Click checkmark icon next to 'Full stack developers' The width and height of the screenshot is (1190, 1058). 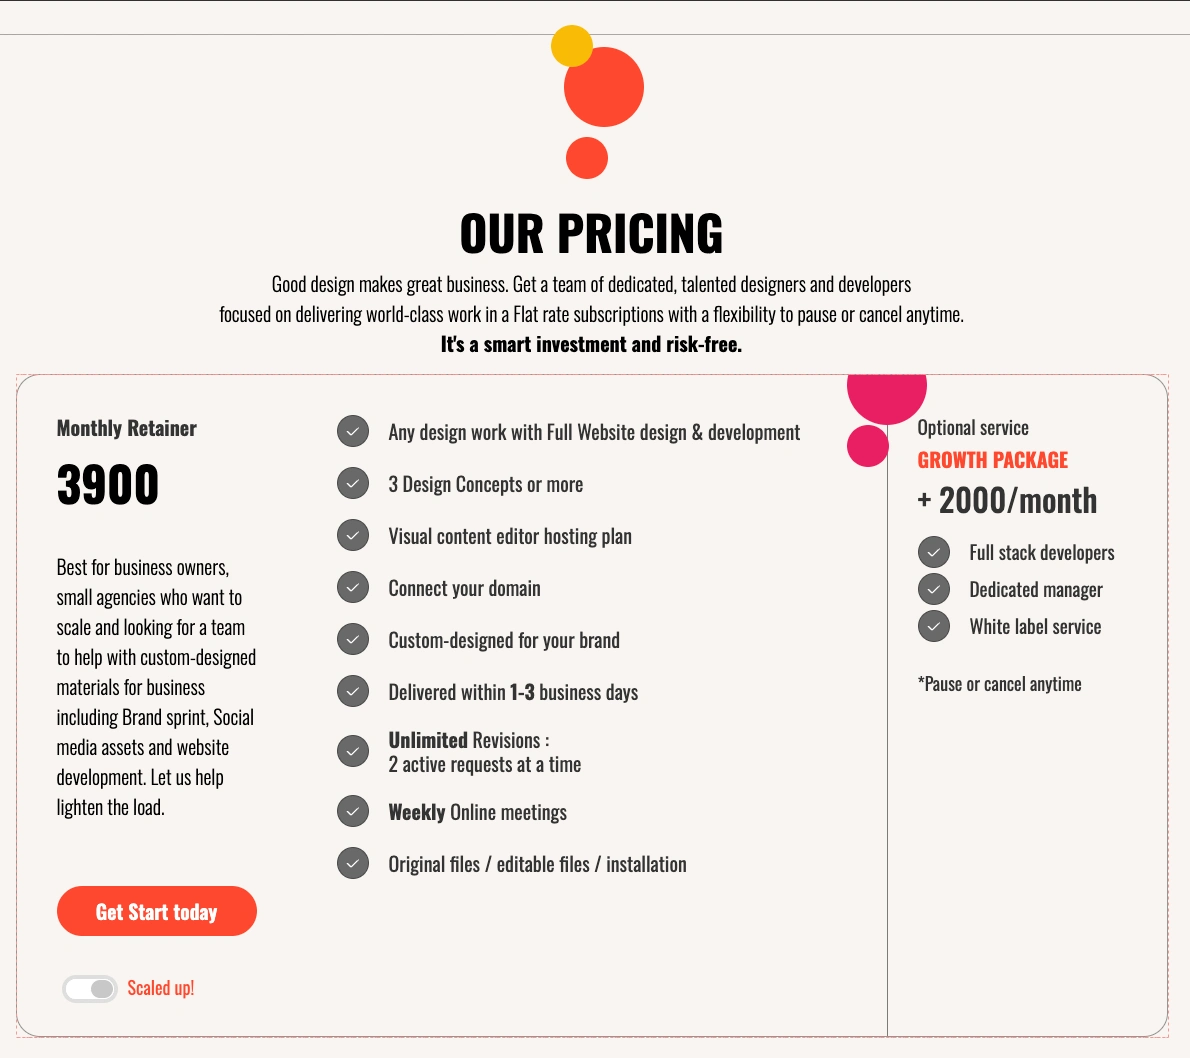click(x=934, y=552)
